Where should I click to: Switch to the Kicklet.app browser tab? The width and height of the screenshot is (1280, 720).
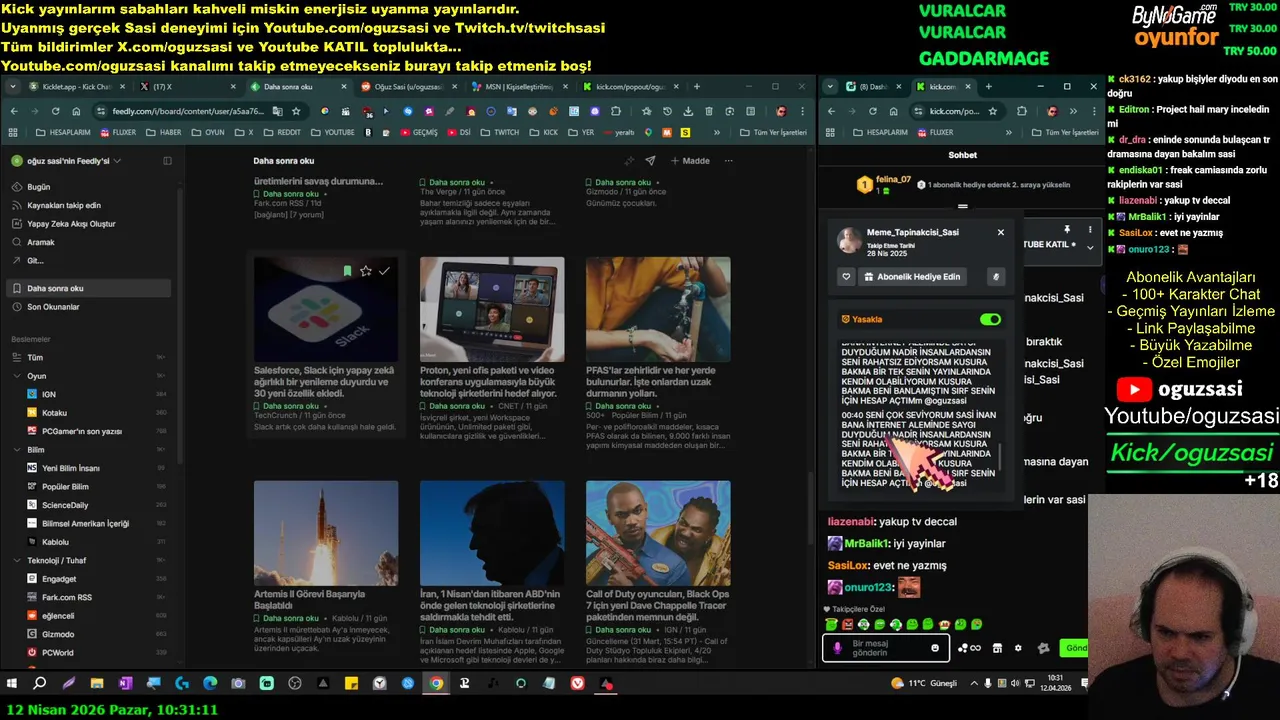pyautogui.click(x=74, y=87)
